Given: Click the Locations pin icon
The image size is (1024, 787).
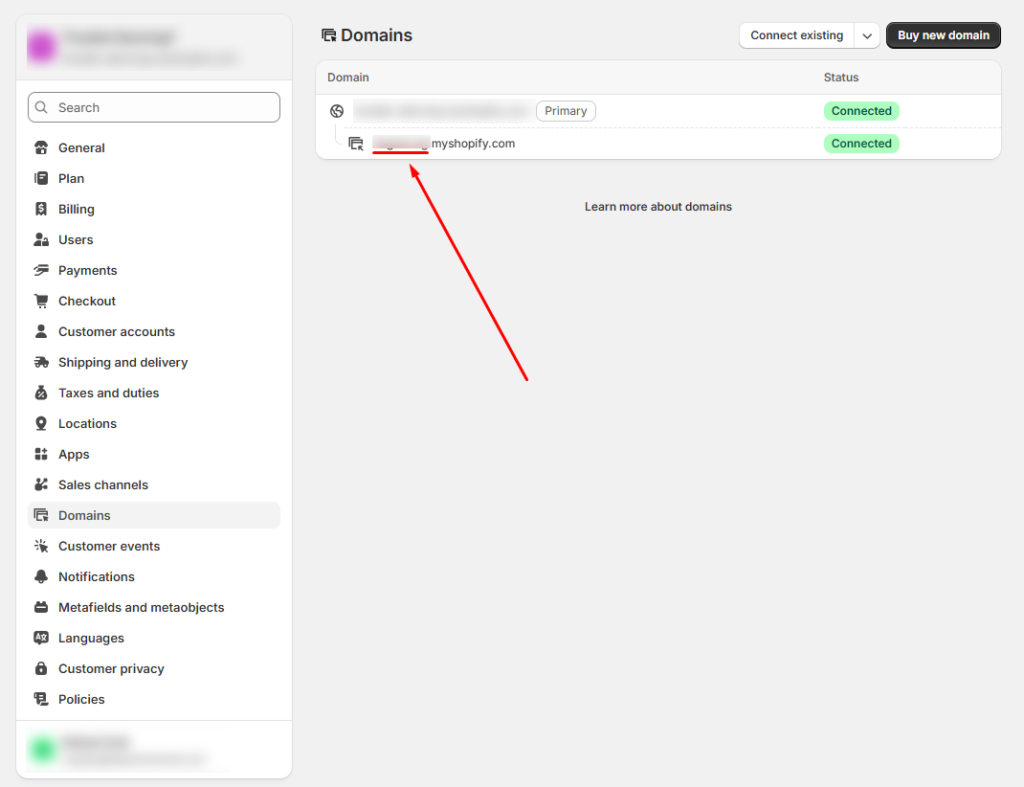Looking at the screenshot, I should (x=41, y=424).
